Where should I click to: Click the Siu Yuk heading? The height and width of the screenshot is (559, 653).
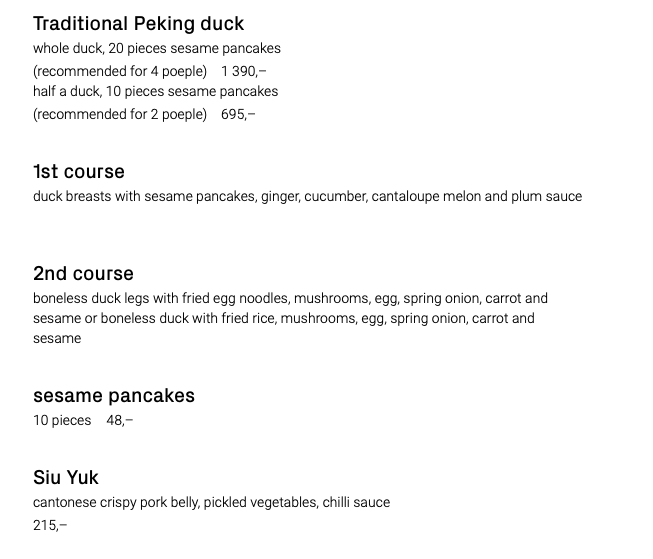(66, 477)
